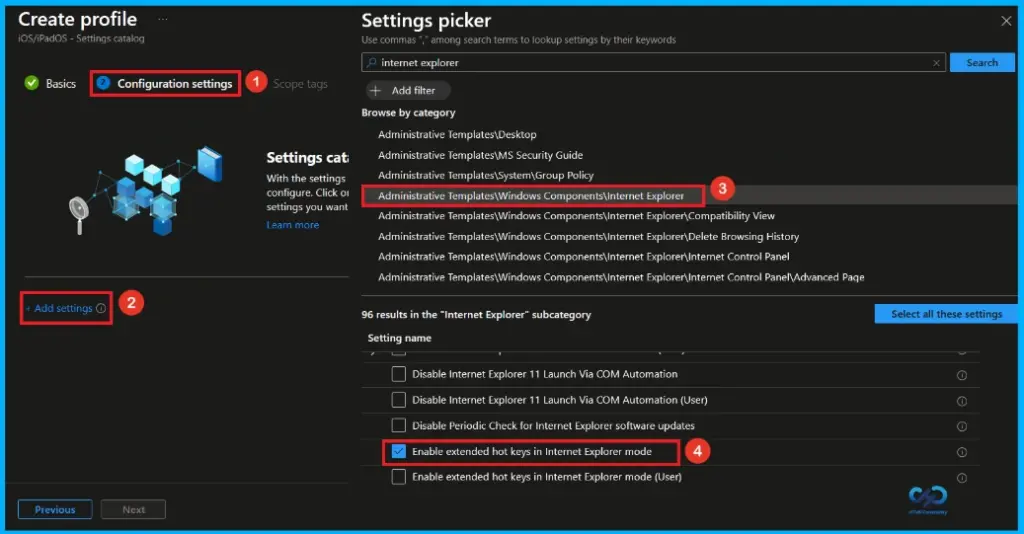Click the Setting name column header

tap(399, 338)
